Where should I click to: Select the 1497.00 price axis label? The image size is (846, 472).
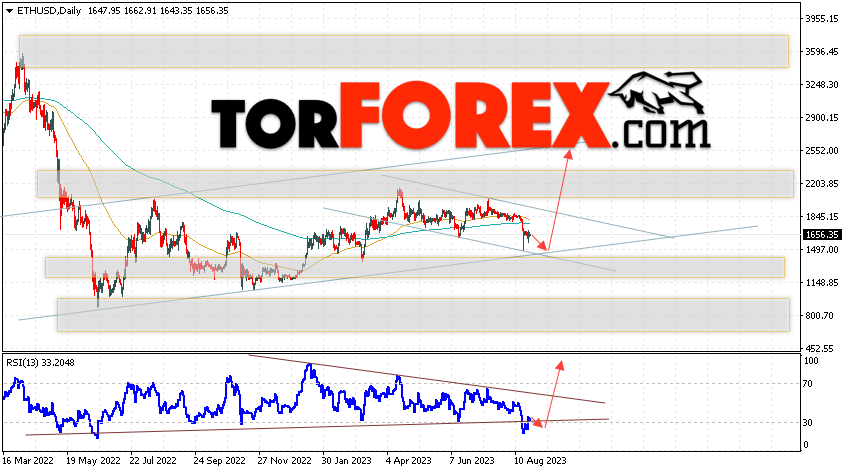coord(822,250)
